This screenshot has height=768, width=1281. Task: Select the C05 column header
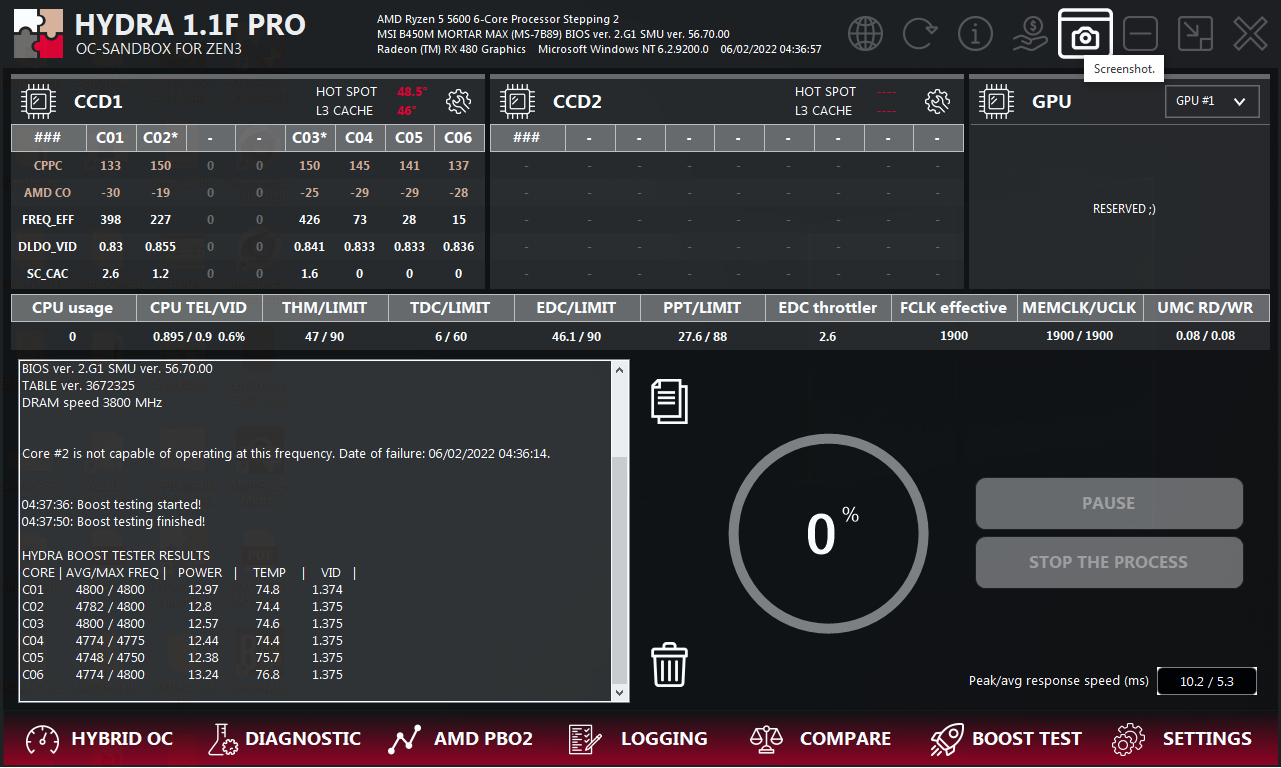pyautogui.click(x=409, y=138)
